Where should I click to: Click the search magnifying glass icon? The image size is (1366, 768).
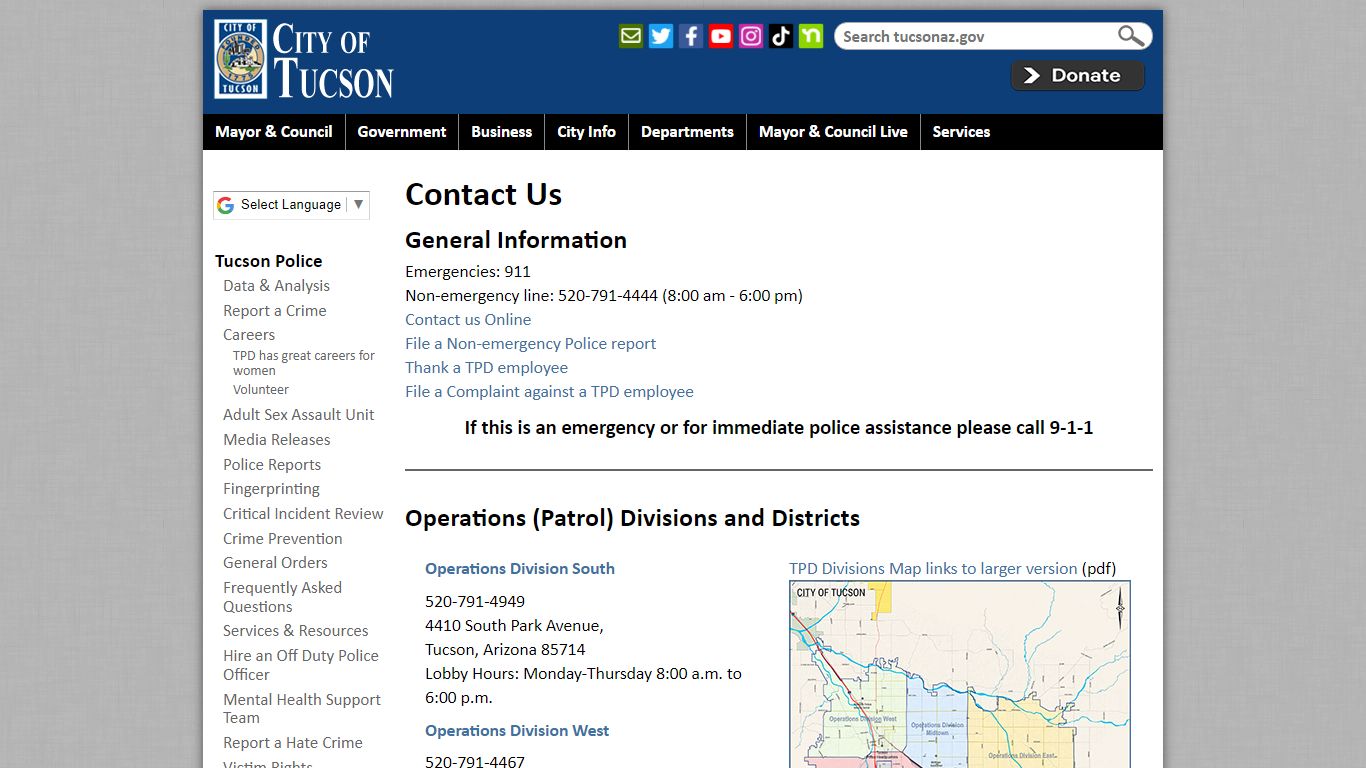[1131, 36]
